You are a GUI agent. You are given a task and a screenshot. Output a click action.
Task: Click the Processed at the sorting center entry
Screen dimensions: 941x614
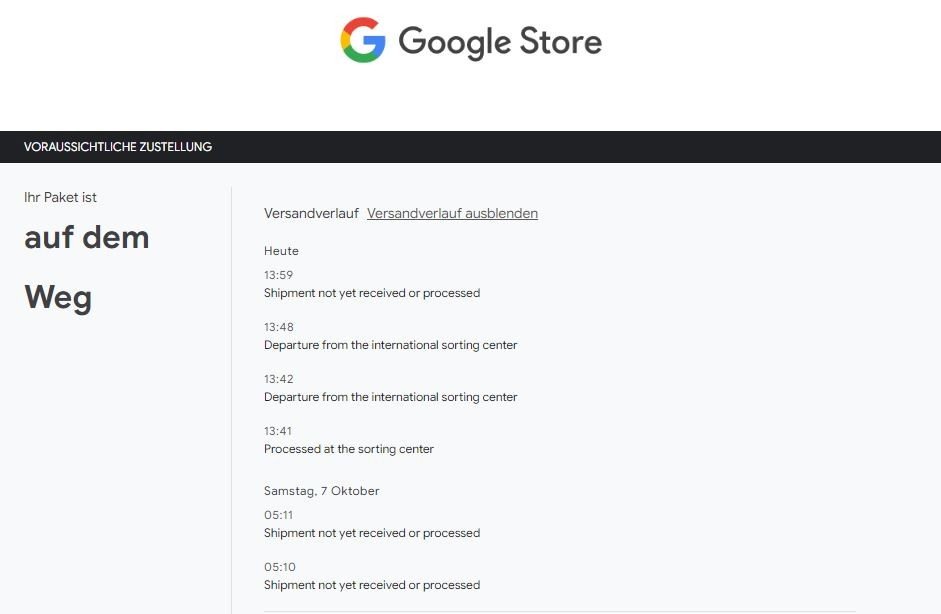click(x=349, y=449)
